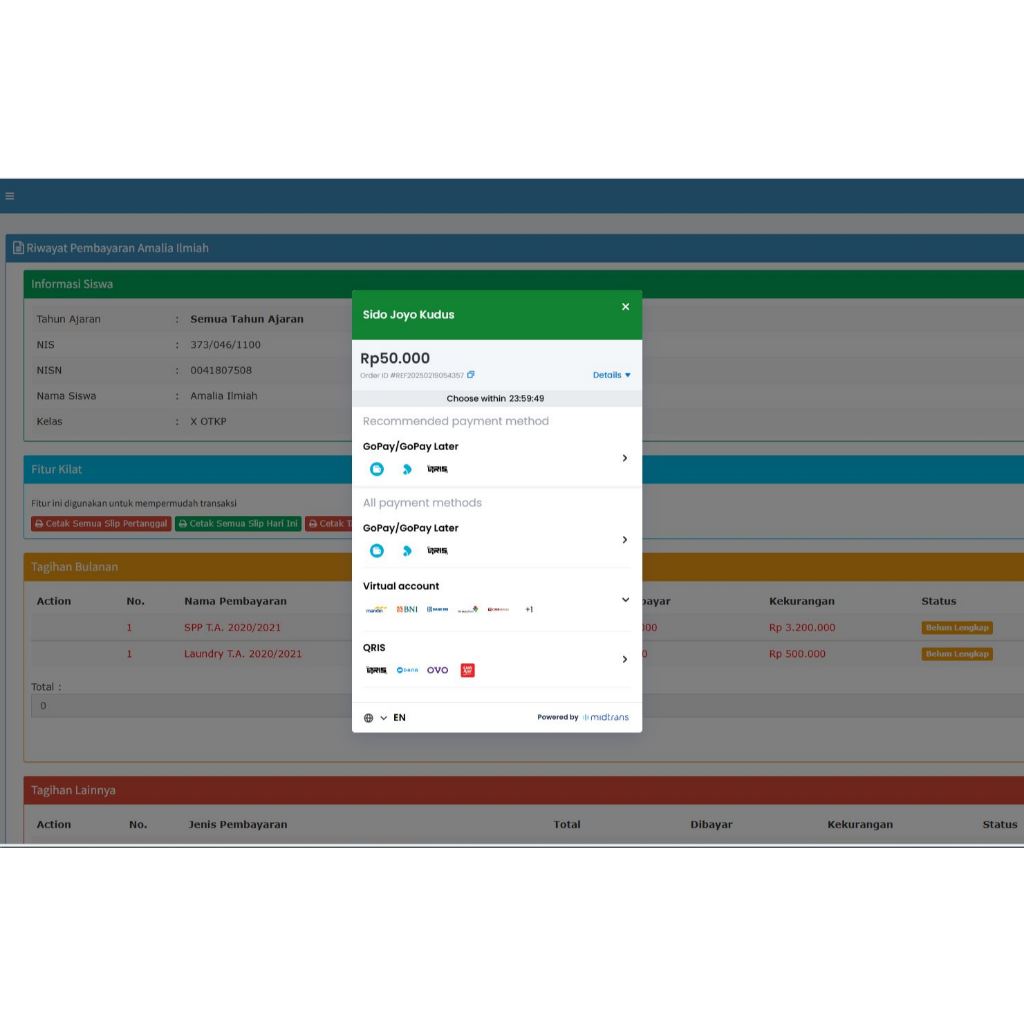1024x1024 pixels.
Task: Open the recommended GoPay/GoPay Later chevron
Action: (x=625, y=458)
